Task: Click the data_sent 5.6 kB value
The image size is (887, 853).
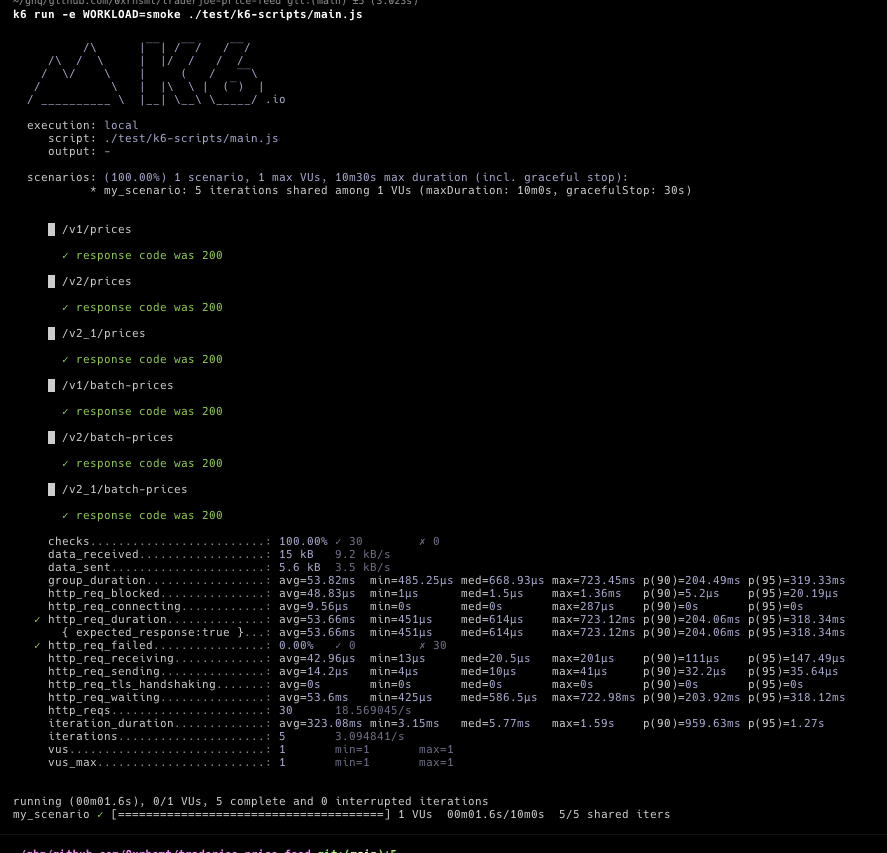Action: point(300,568)
